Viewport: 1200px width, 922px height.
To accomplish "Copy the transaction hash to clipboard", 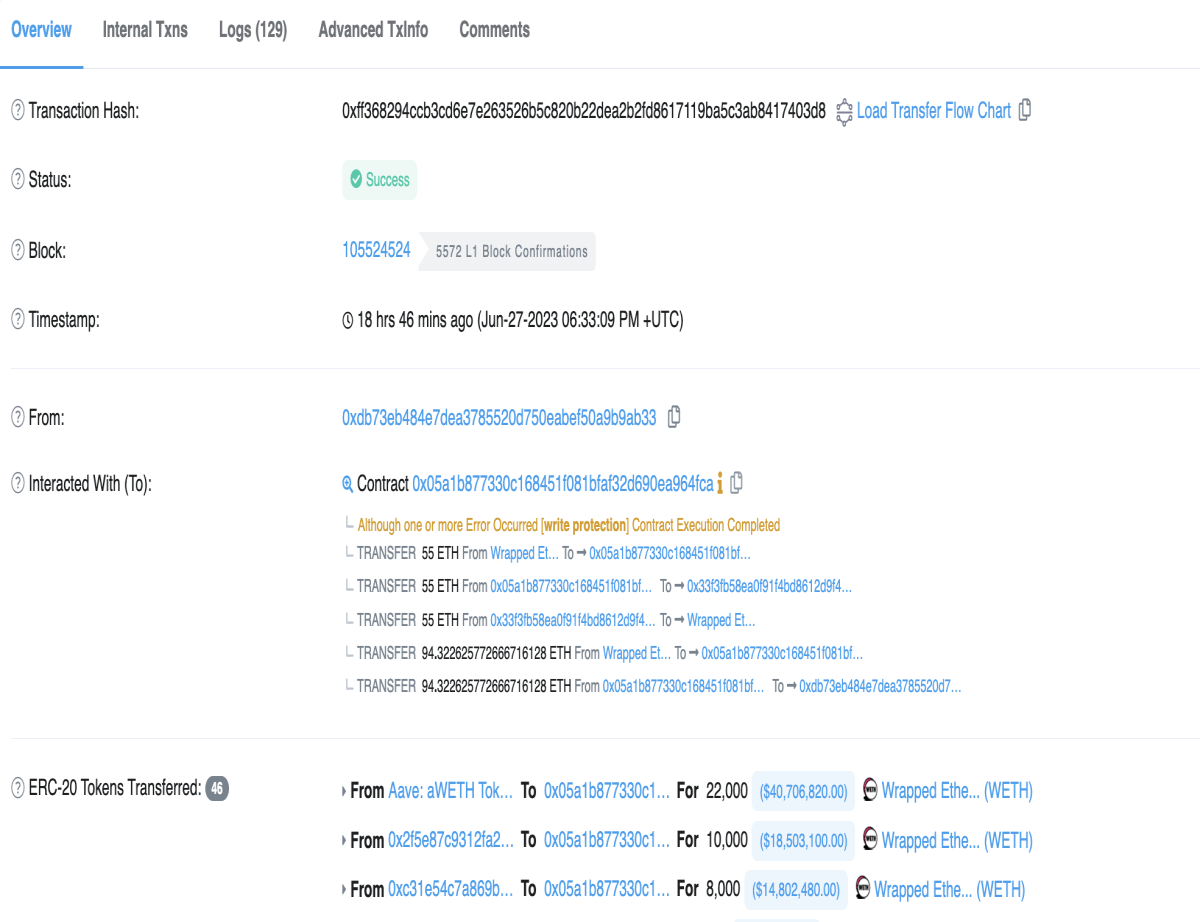I will click(1024, 111).
